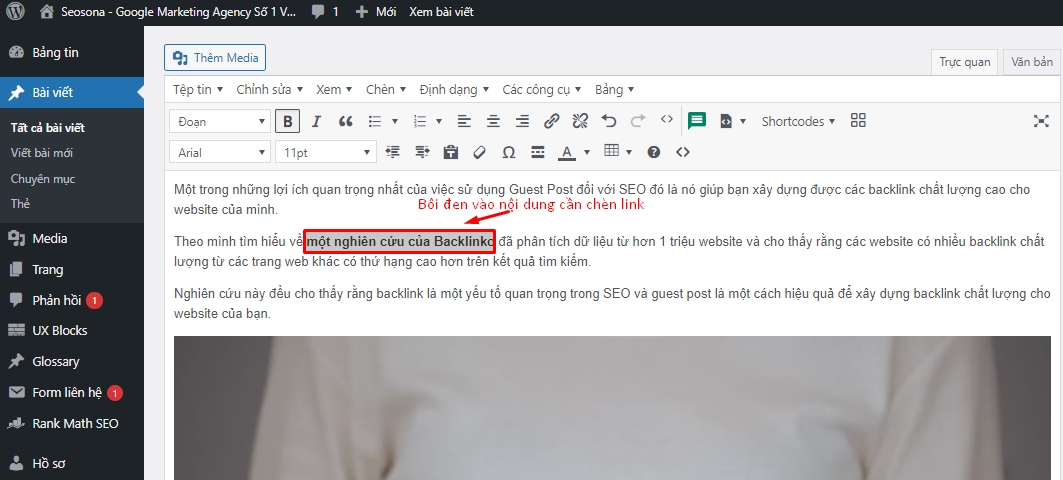Open keyboard shortcuts help icon

point(654,152)
